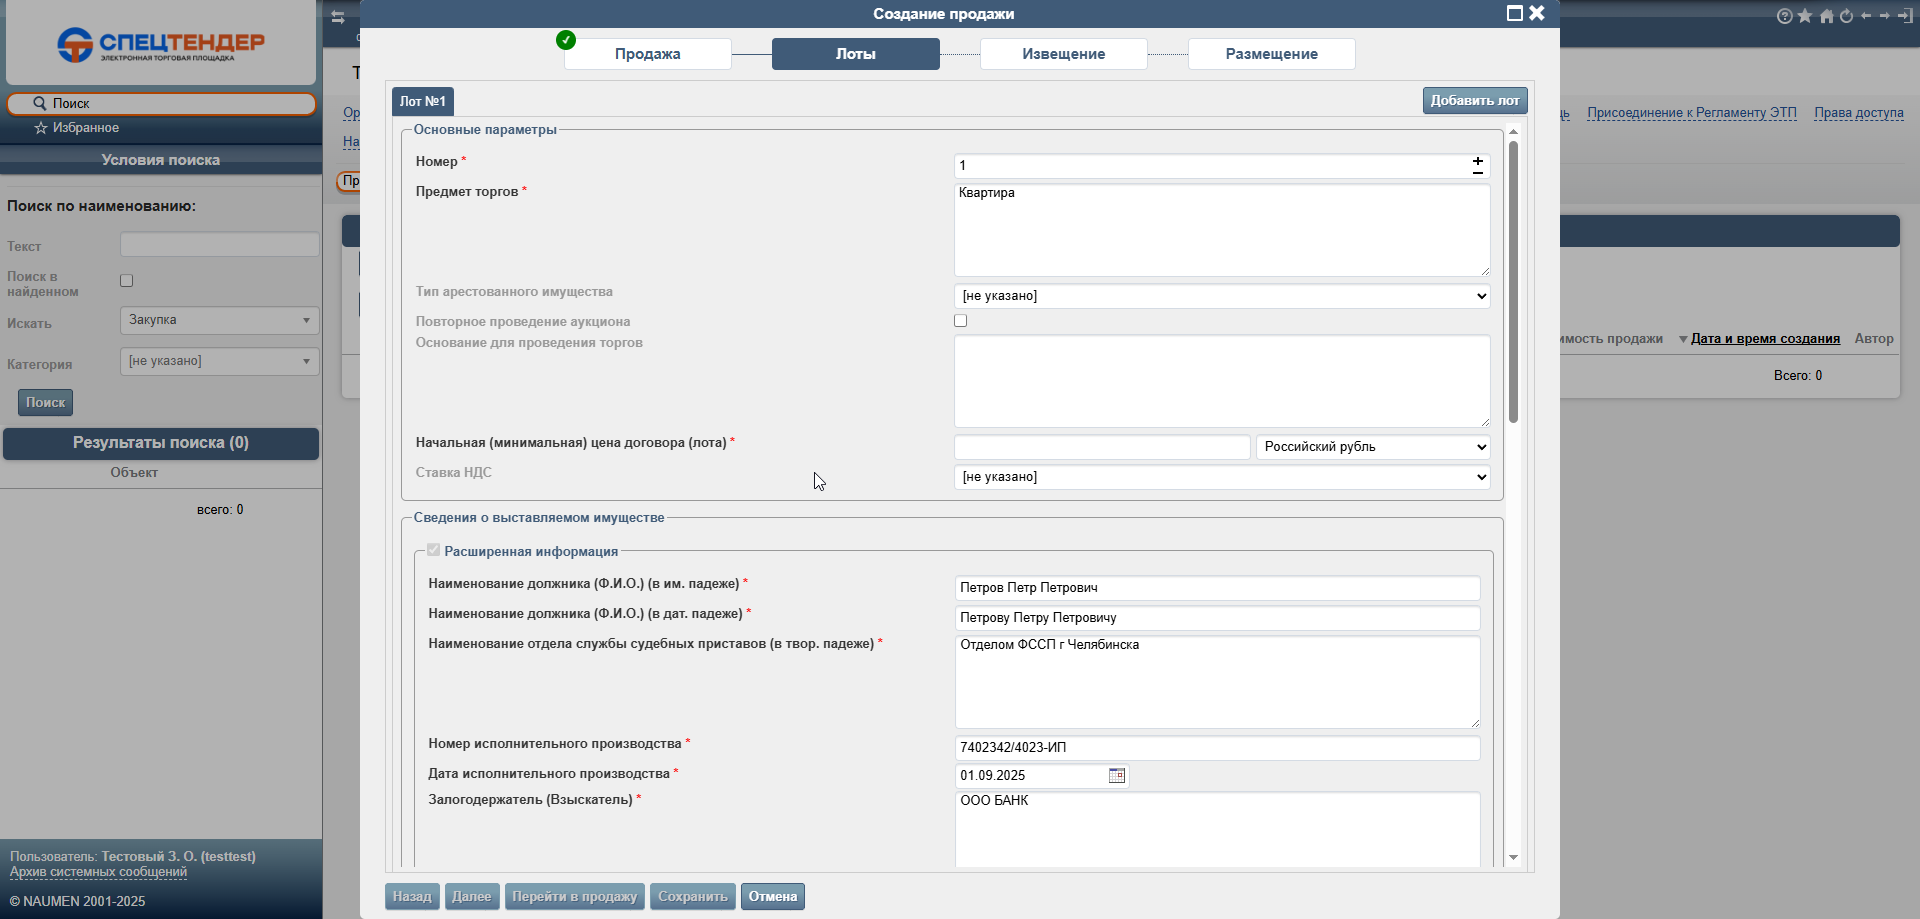The image size is (1920, 919).
Task: Select the Продажа step tab
Action: (x=647, y=54)
